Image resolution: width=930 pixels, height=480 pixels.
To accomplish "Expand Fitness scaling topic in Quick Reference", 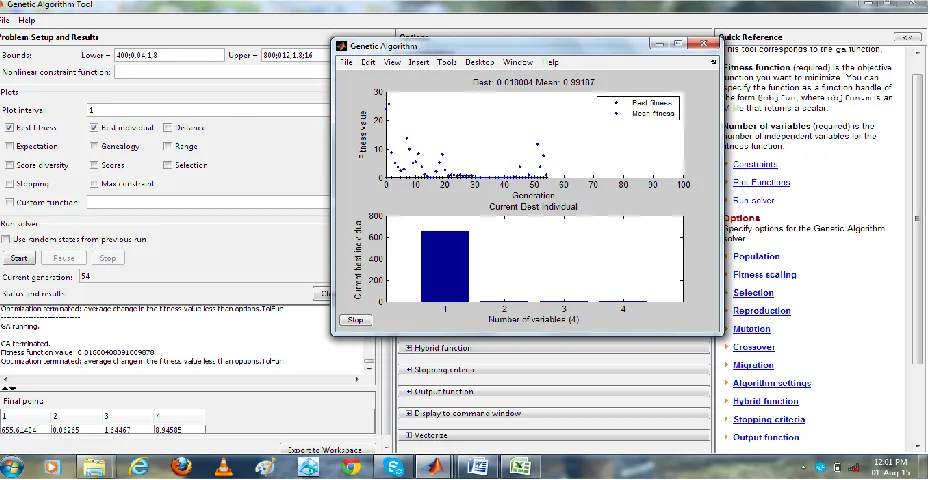I will (x=725, y=275).
